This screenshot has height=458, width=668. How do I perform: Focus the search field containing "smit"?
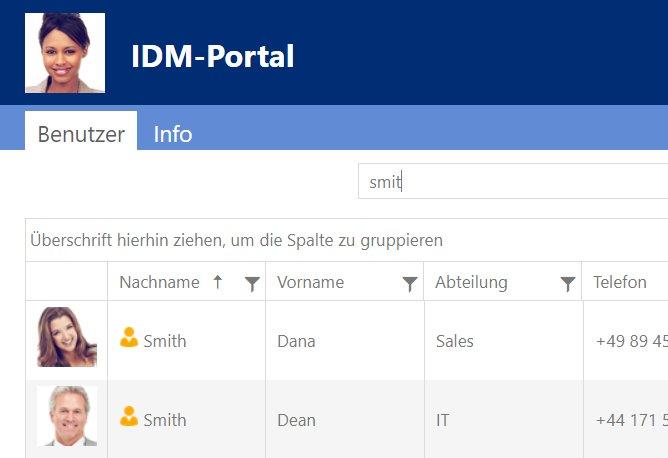pos(510,182)
